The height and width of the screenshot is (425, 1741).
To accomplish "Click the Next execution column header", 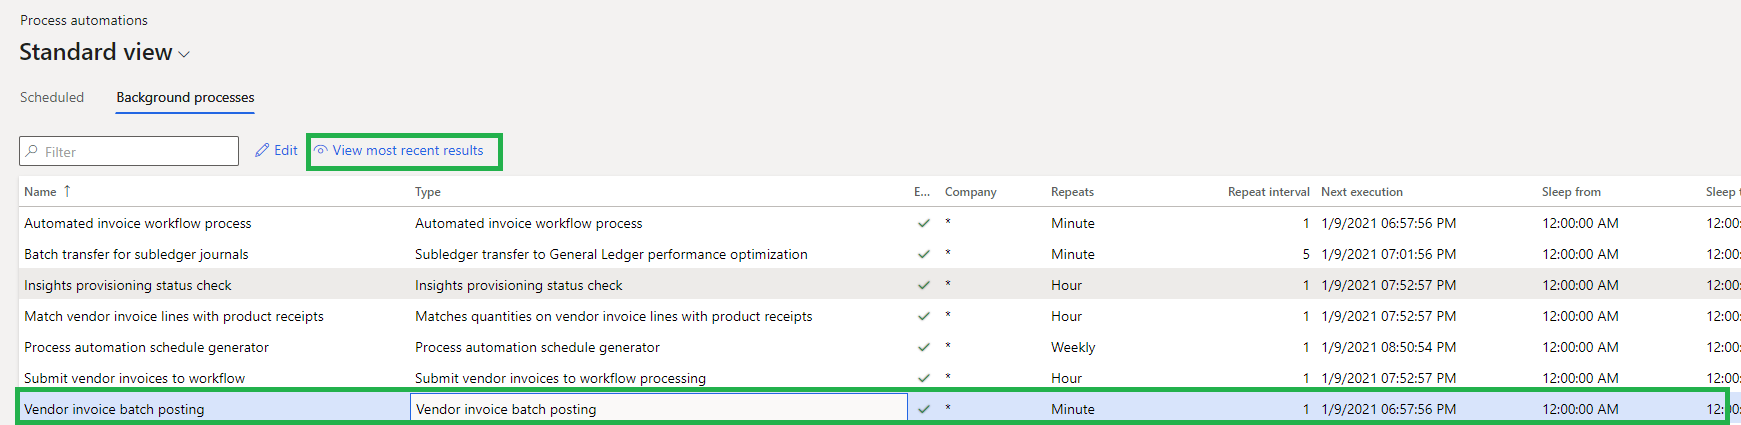I will click(1361, 192).
